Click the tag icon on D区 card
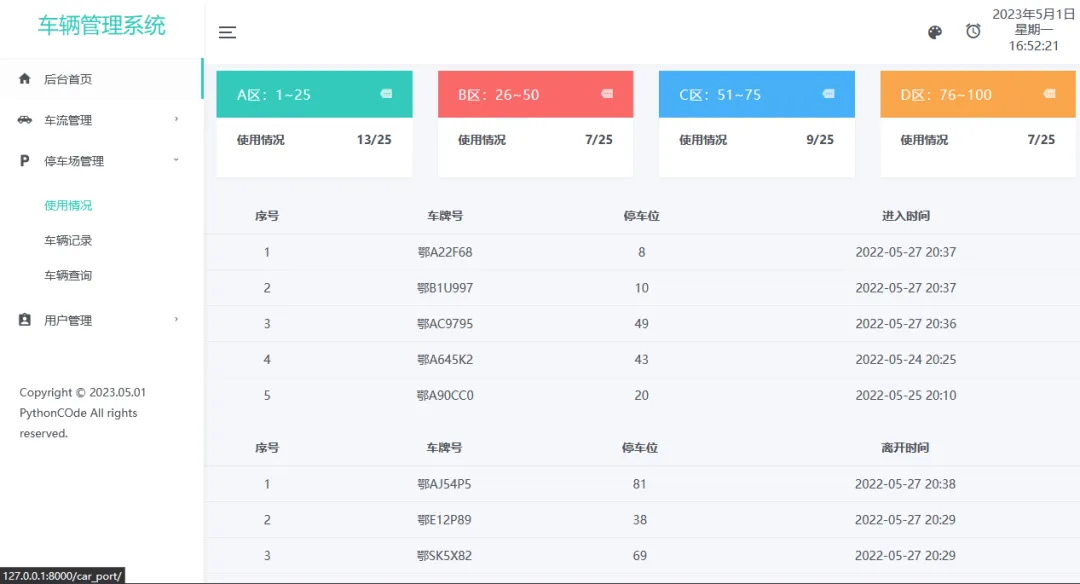The image size is (1080, 584). tap(1049, 94)
